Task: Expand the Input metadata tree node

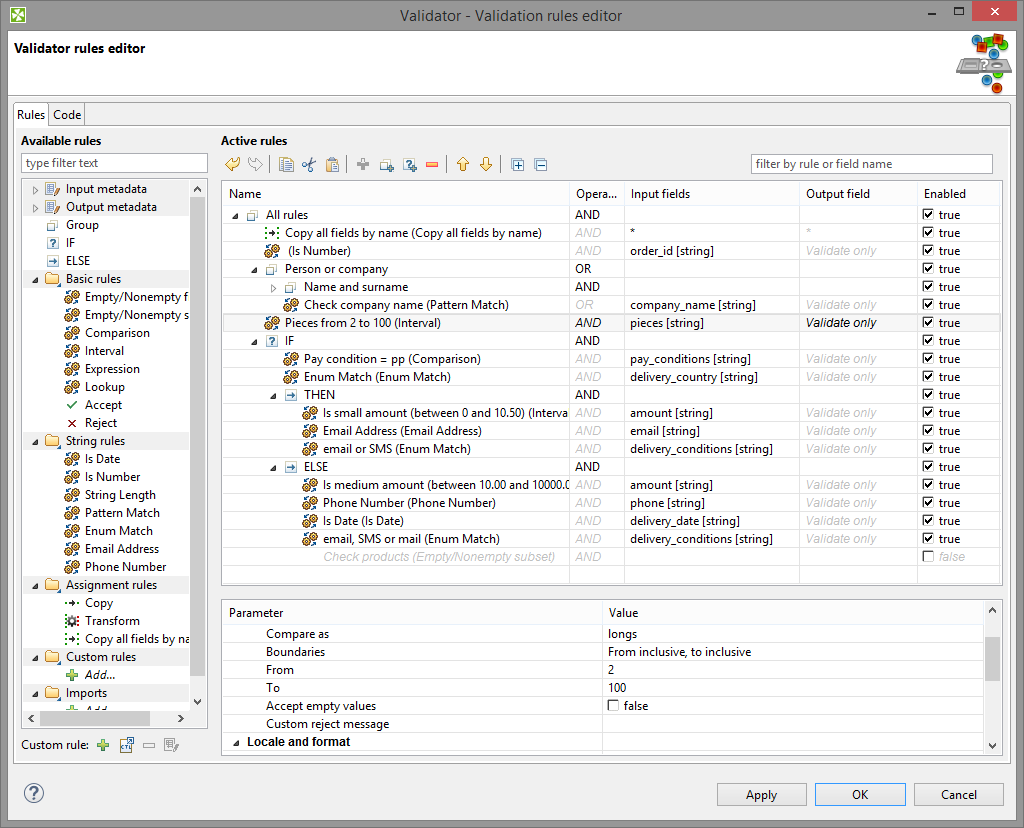Action: click(x=36, y=190)
